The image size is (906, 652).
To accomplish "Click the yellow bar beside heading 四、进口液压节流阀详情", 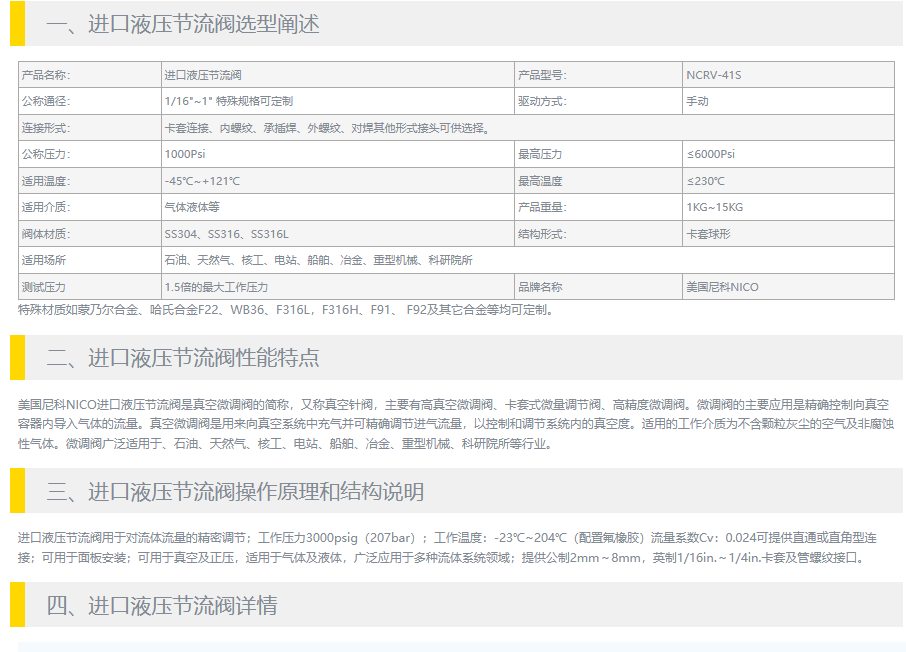I will [x=17, y=605].
